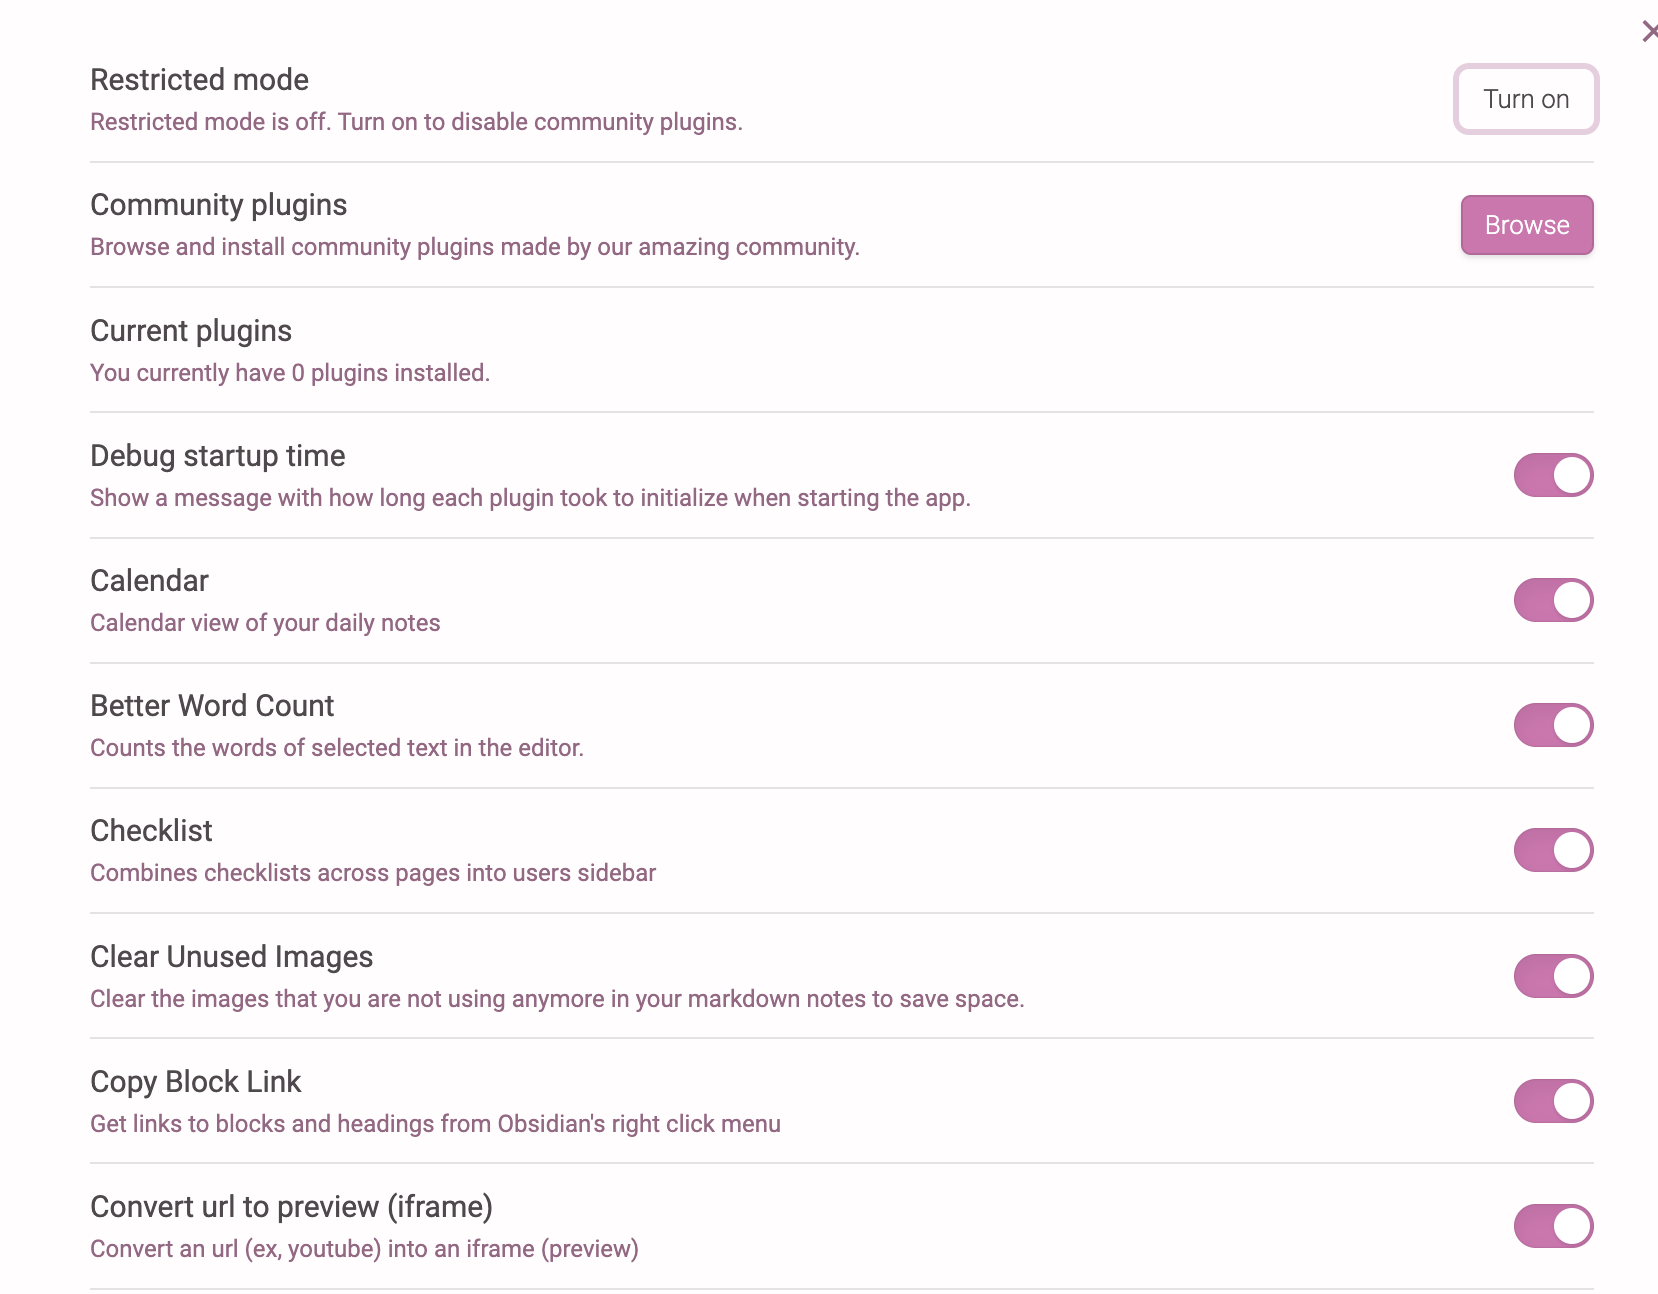Click the Community plugins heading
1658x1294 pixels.
click(218, 205)
